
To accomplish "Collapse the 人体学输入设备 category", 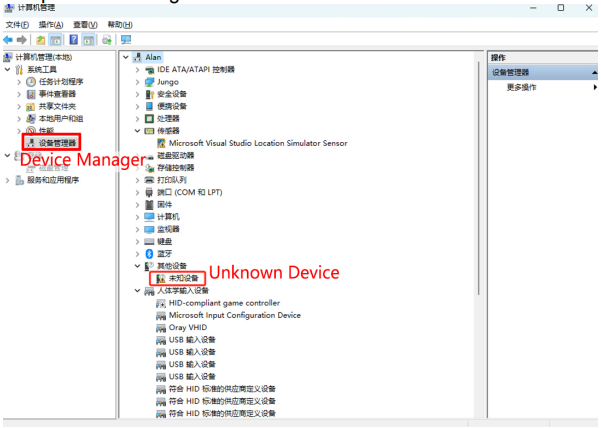I will tap(137, 291).
